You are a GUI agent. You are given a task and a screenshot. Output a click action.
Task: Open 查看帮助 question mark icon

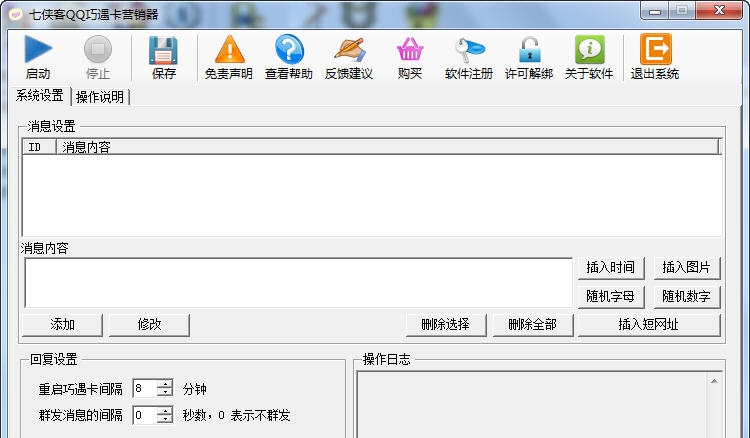(x=289, y=49)
